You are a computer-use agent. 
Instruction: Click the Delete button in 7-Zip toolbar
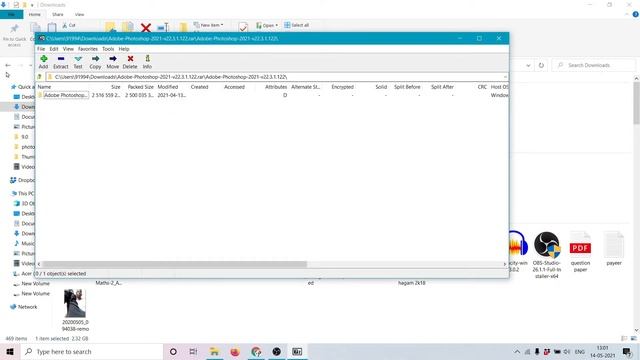click(x=130, y=62)
